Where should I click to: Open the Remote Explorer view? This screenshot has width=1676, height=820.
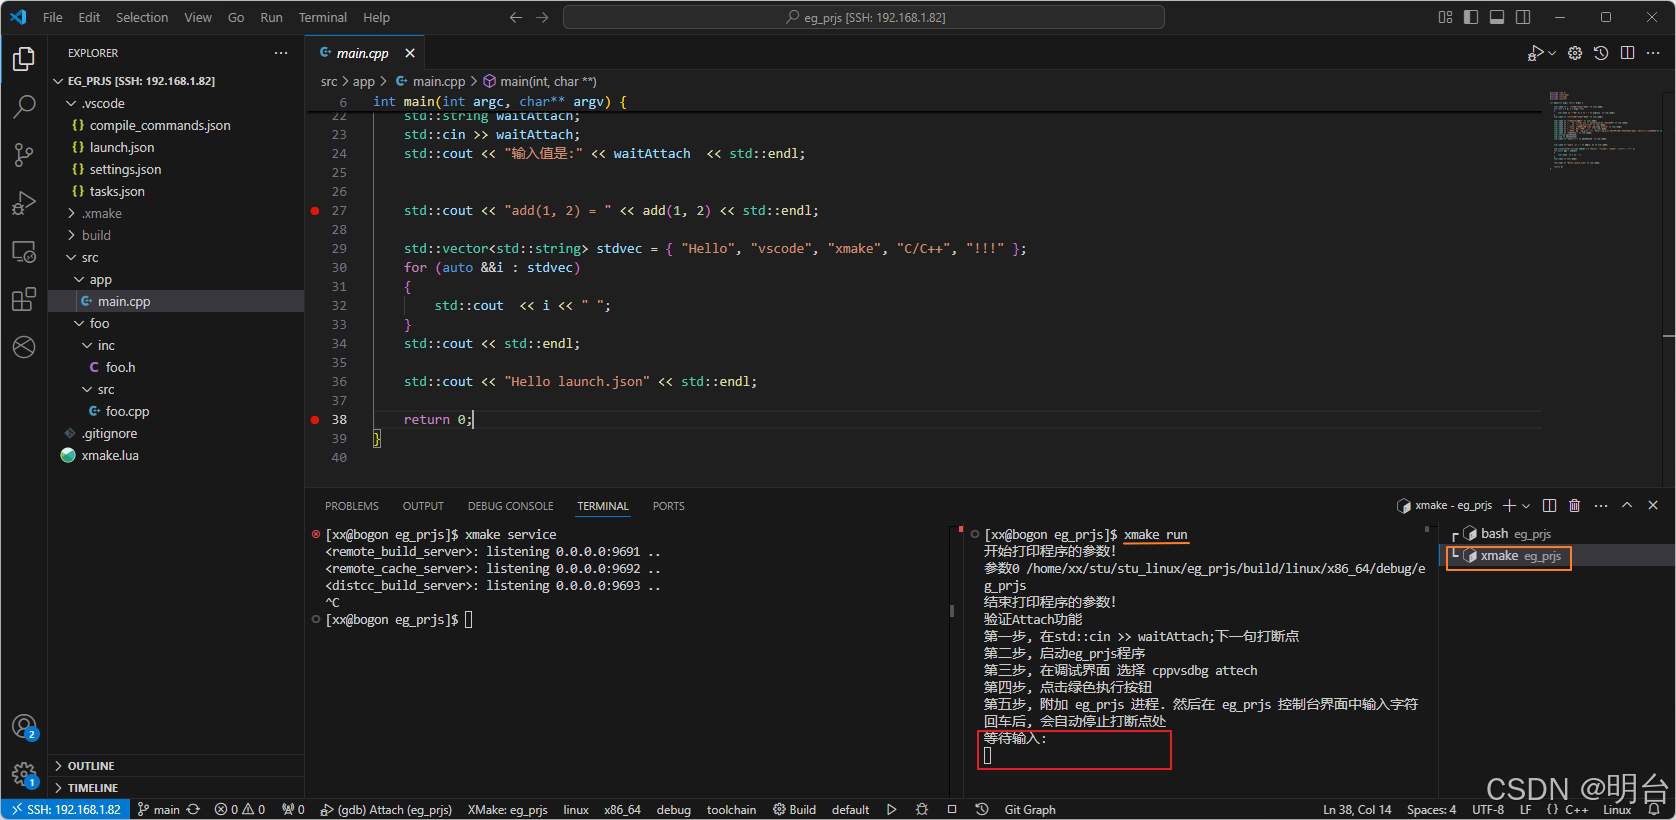24,251
